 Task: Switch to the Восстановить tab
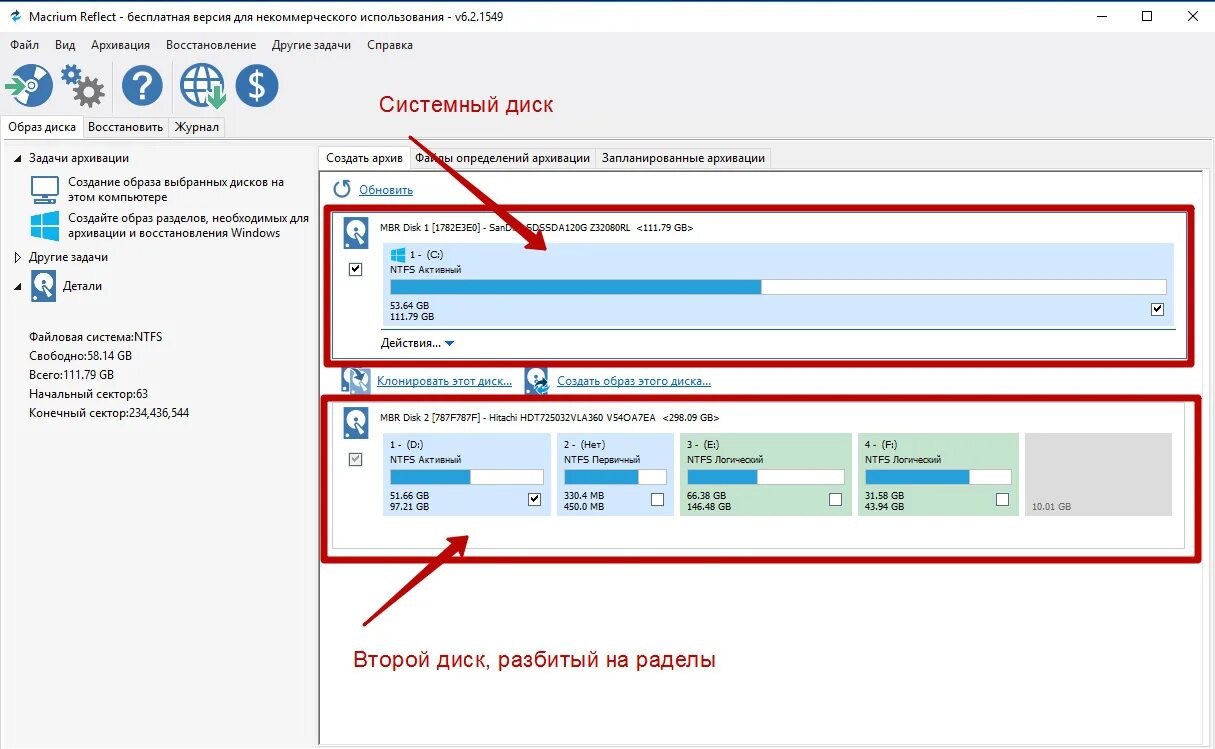pos(125,127)
